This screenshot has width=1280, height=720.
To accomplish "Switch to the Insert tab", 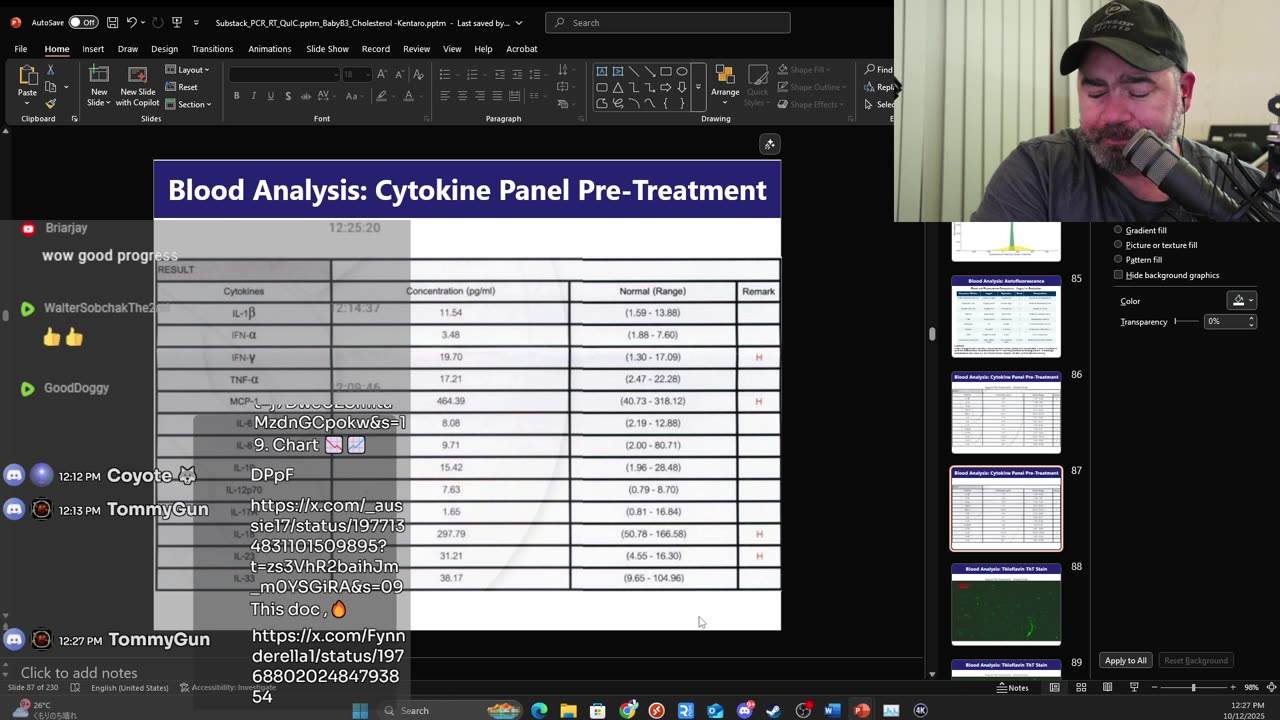I will point(93,48).
